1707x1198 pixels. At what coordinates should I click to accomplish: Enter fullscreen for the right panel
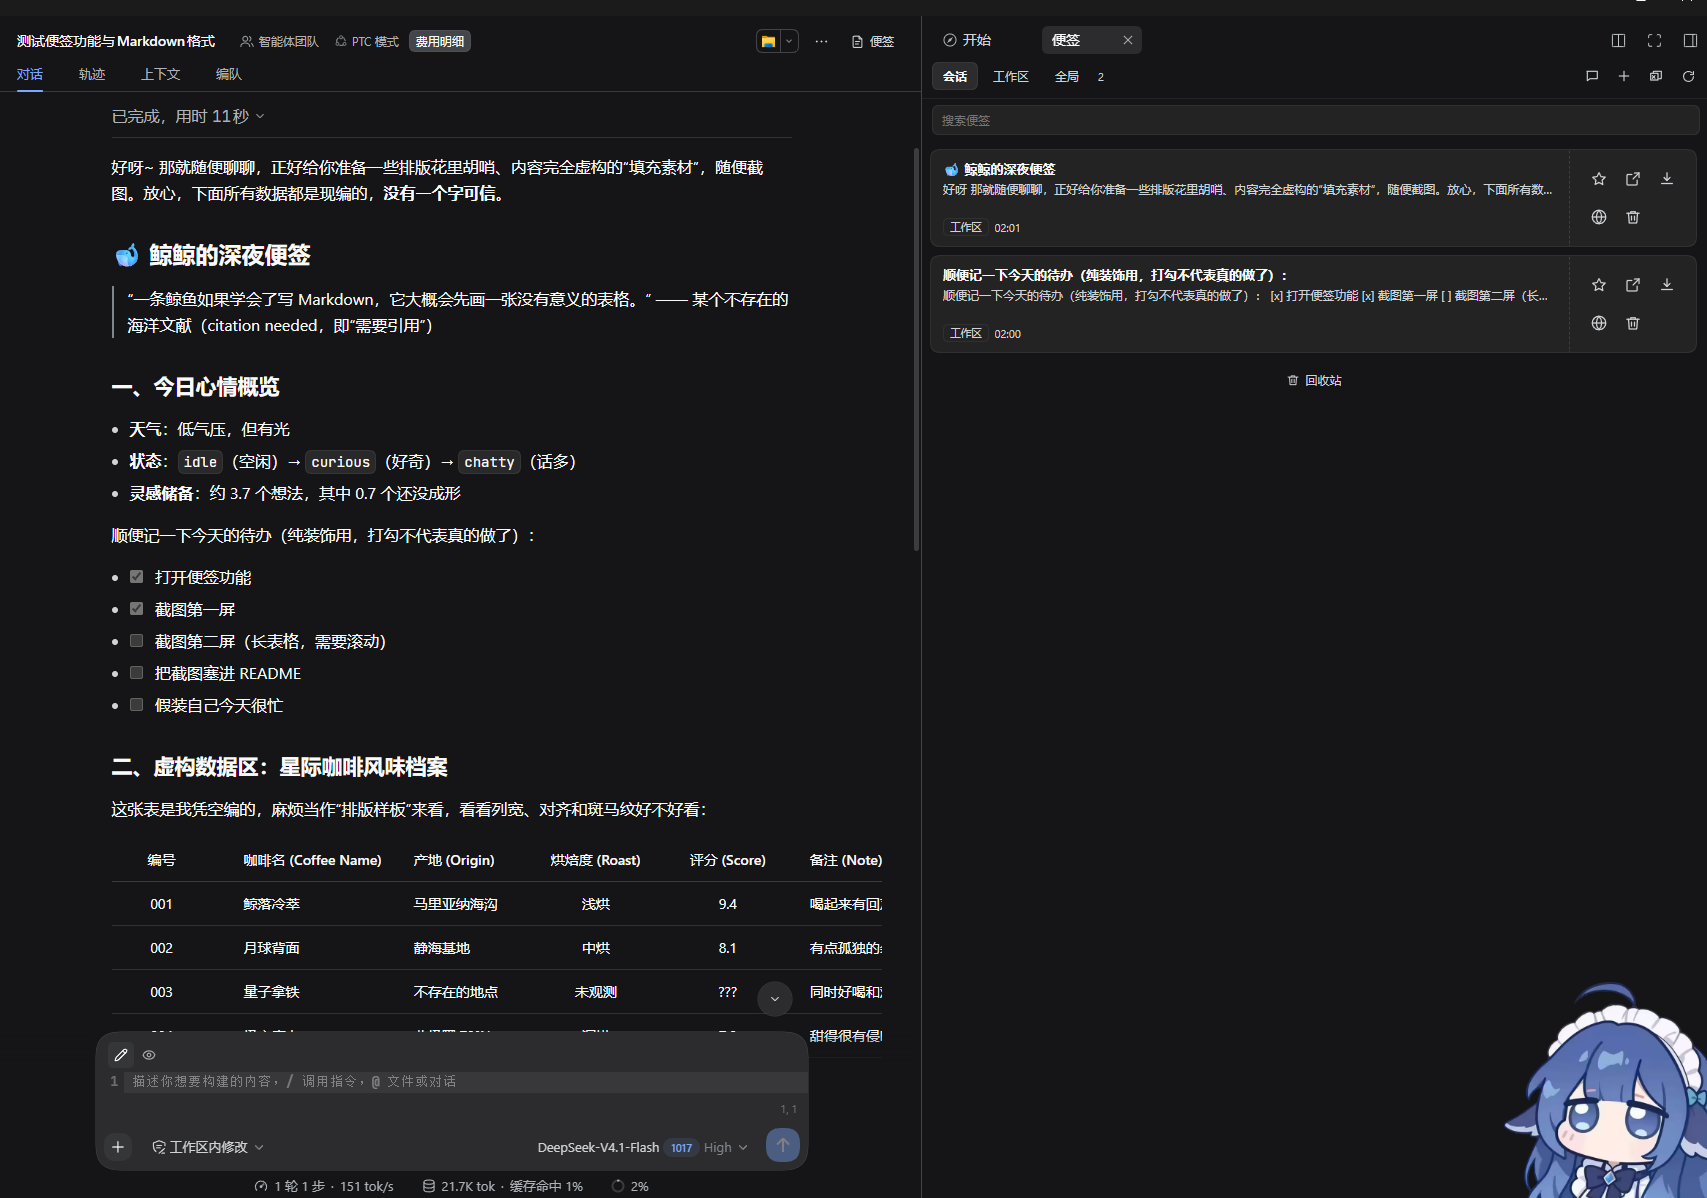tap(1654, 40)
